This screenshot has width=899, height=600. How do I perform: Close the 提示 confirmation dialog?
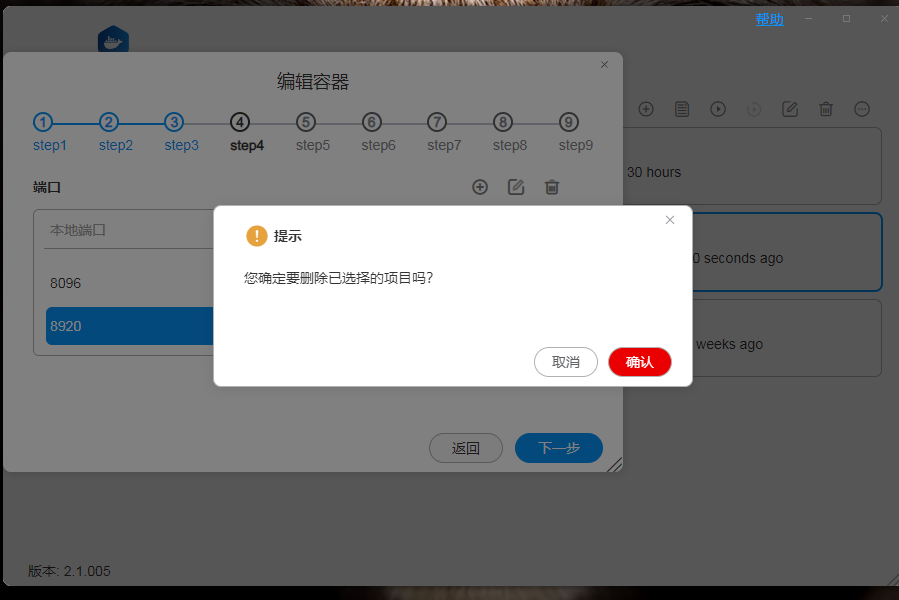(670, 220)
